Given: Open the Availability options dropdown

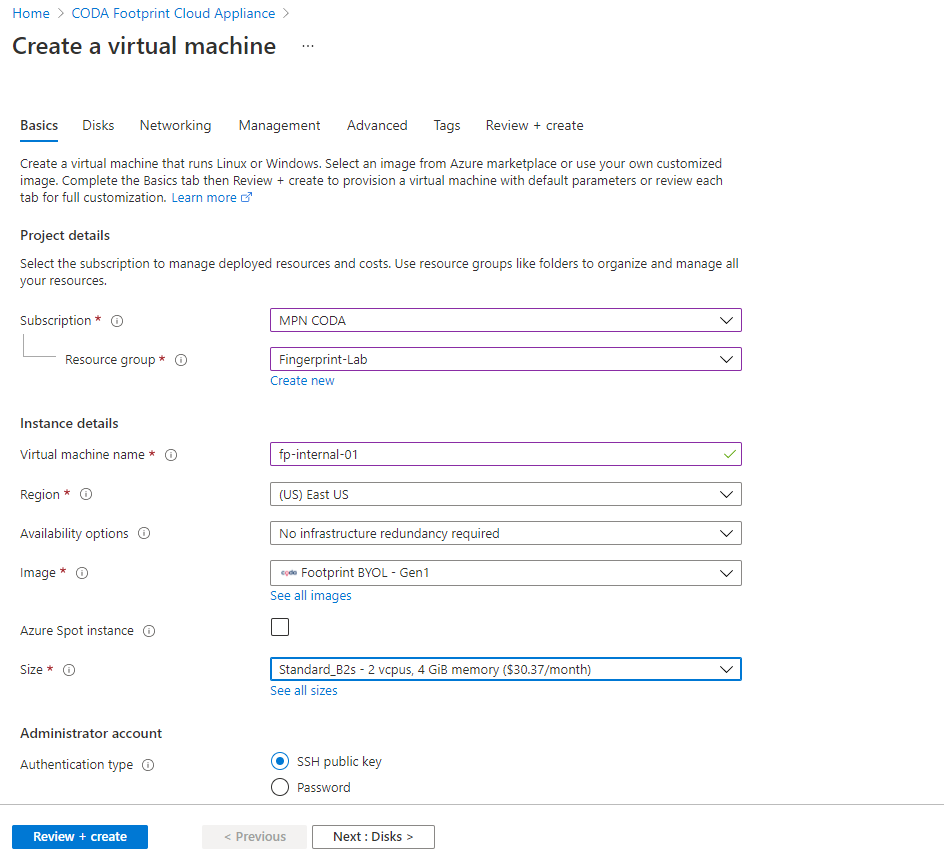Looking at the screenshot, I should [x=506, y=533].
